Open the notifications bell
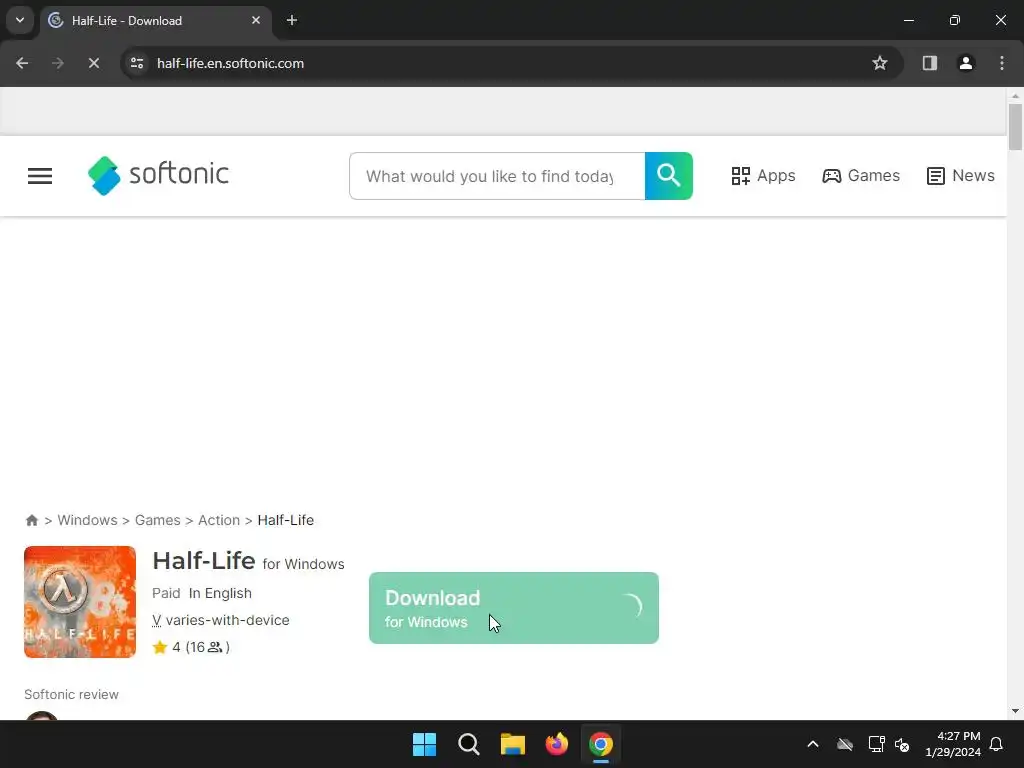 coord(996,744)
